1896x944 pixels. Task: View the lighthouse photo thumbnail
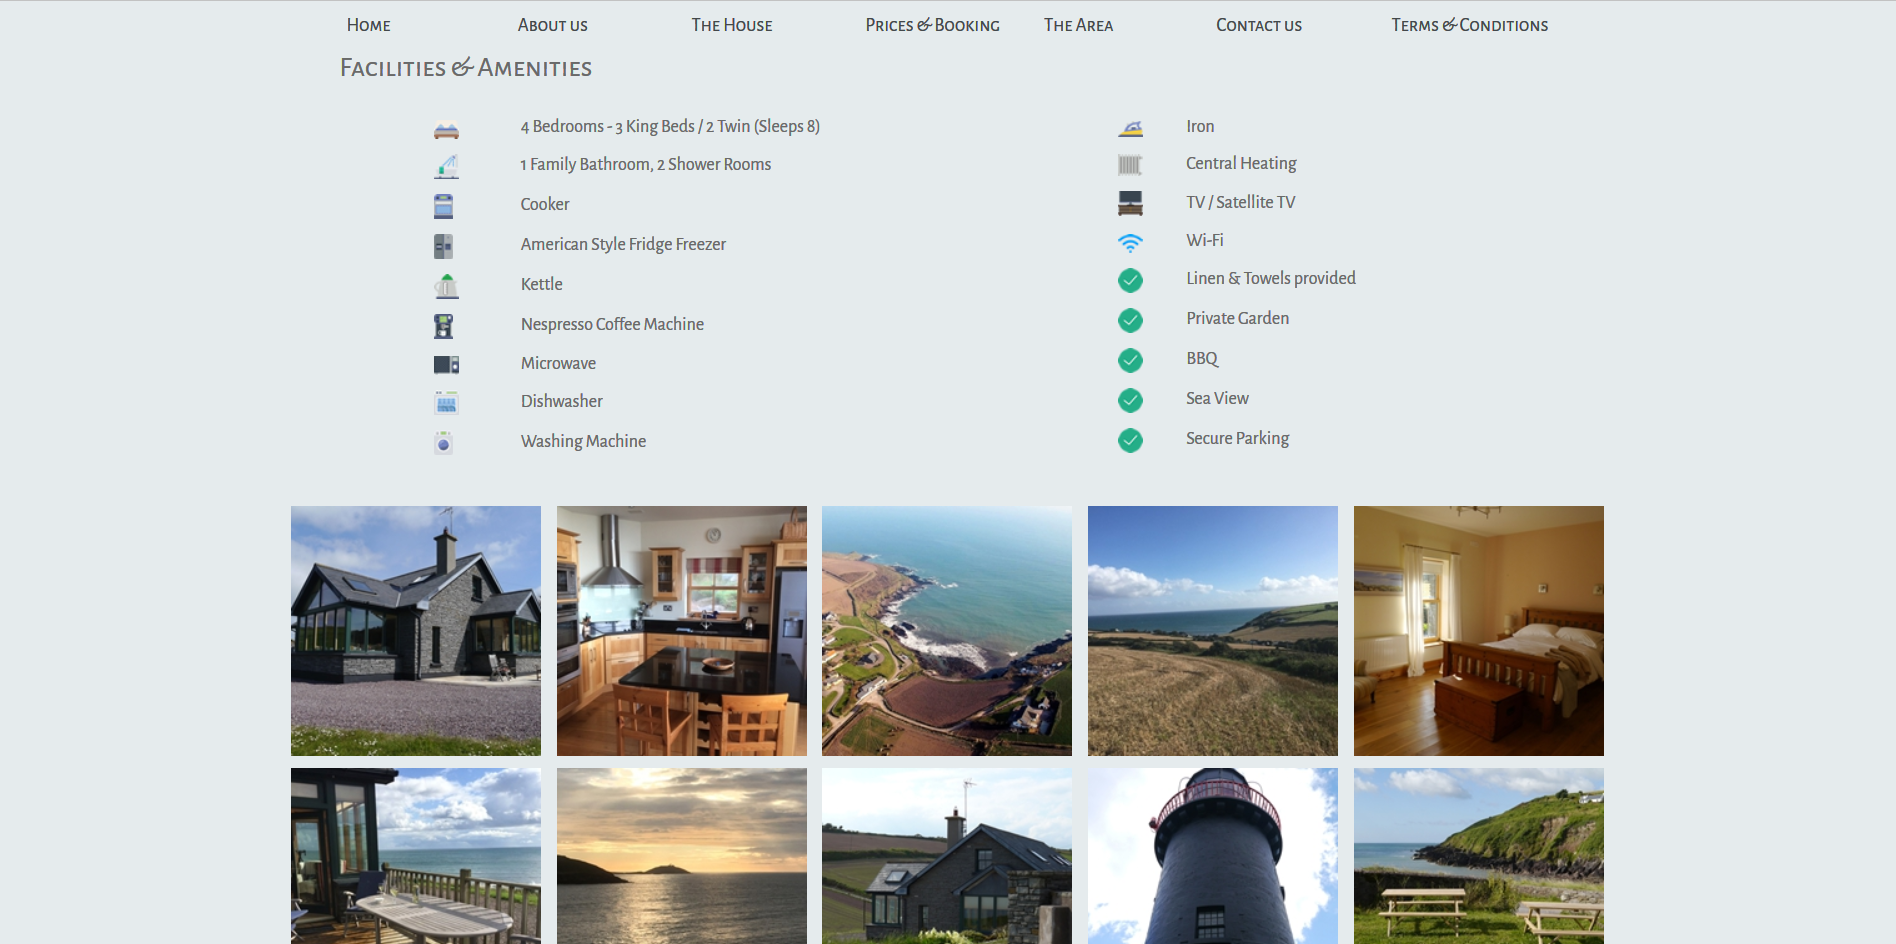coord(1212,855)
